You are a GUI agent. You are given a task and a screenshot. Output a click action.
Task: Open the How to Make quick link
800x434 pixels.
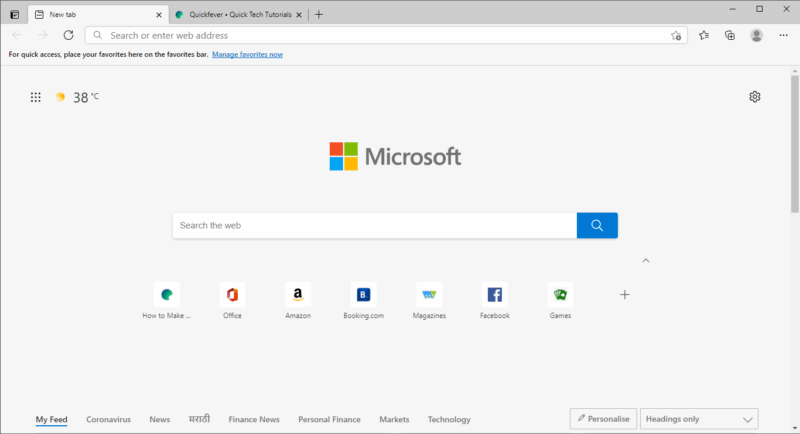(x=167, y=301)
